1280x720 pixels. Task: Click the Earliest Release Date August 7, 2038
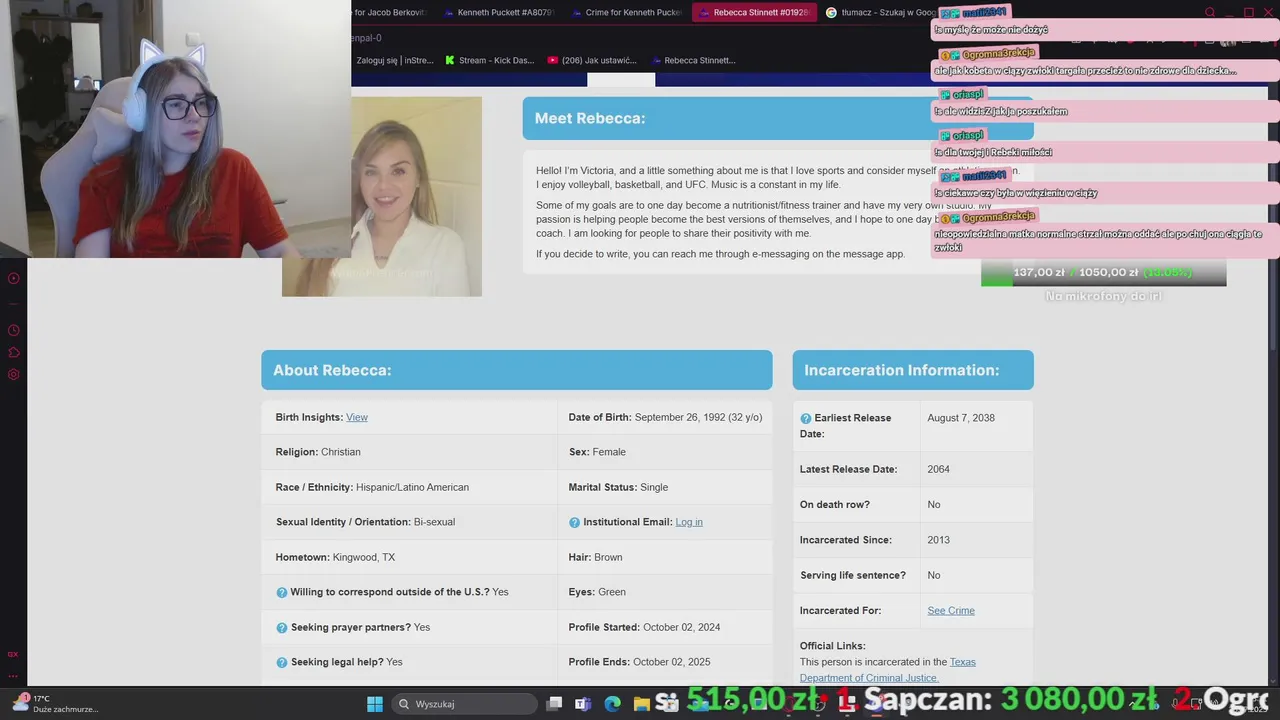tap(961, 418)
